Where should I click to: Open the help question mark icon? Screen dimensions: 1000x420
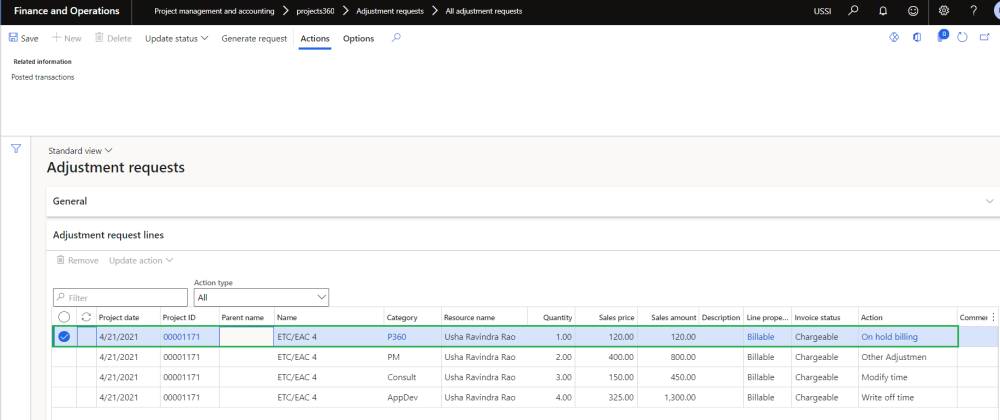tap(974, 11)
